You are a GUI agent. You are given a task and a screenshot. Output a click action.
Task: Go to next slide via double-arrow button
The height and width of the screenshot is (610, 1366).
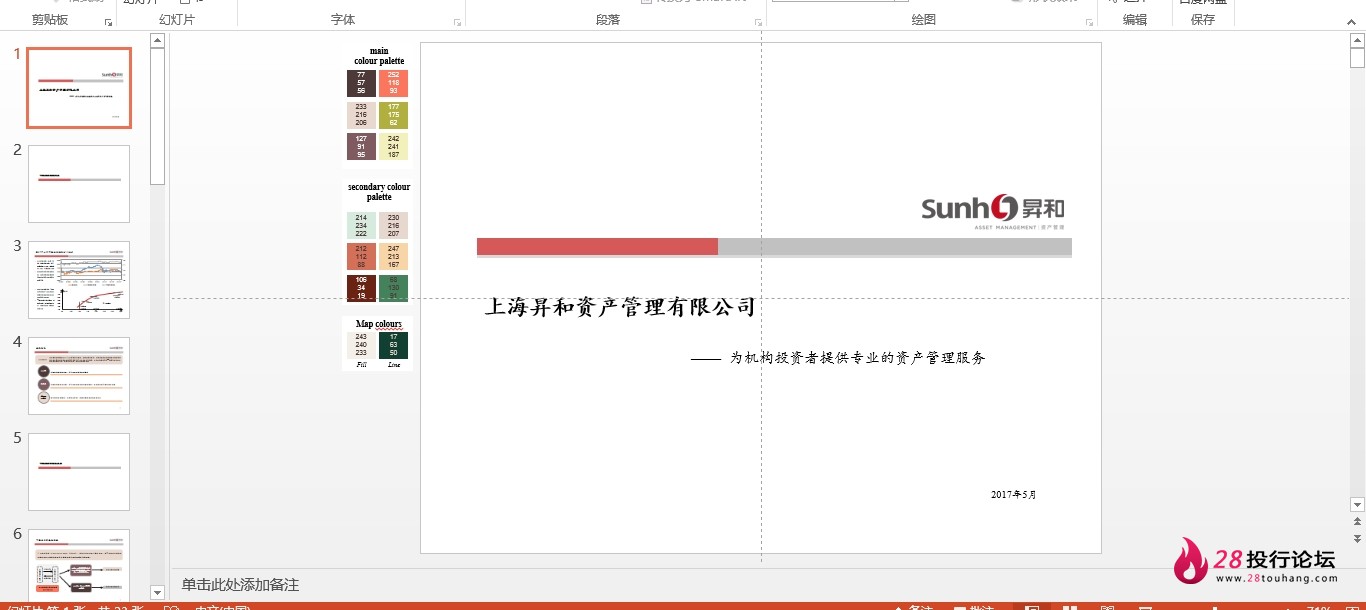point(1357,538)
